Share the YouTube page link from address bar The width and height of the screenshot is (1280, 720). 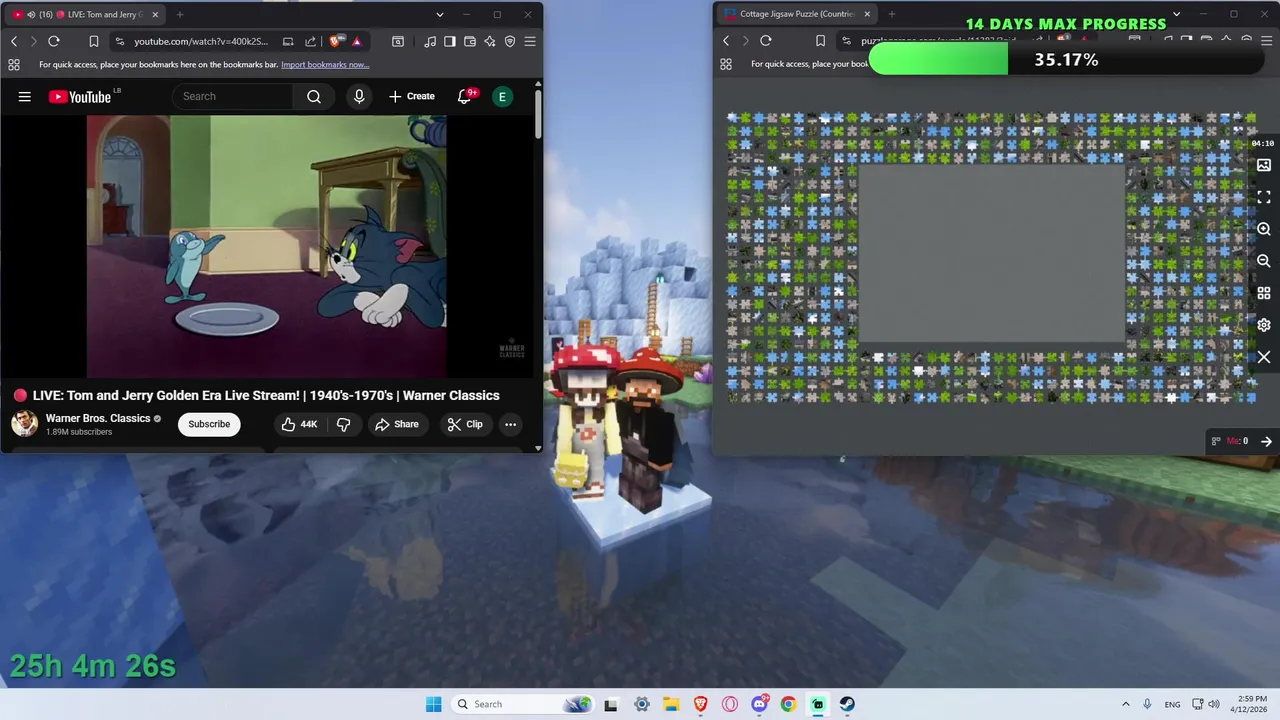click(310, 41)
